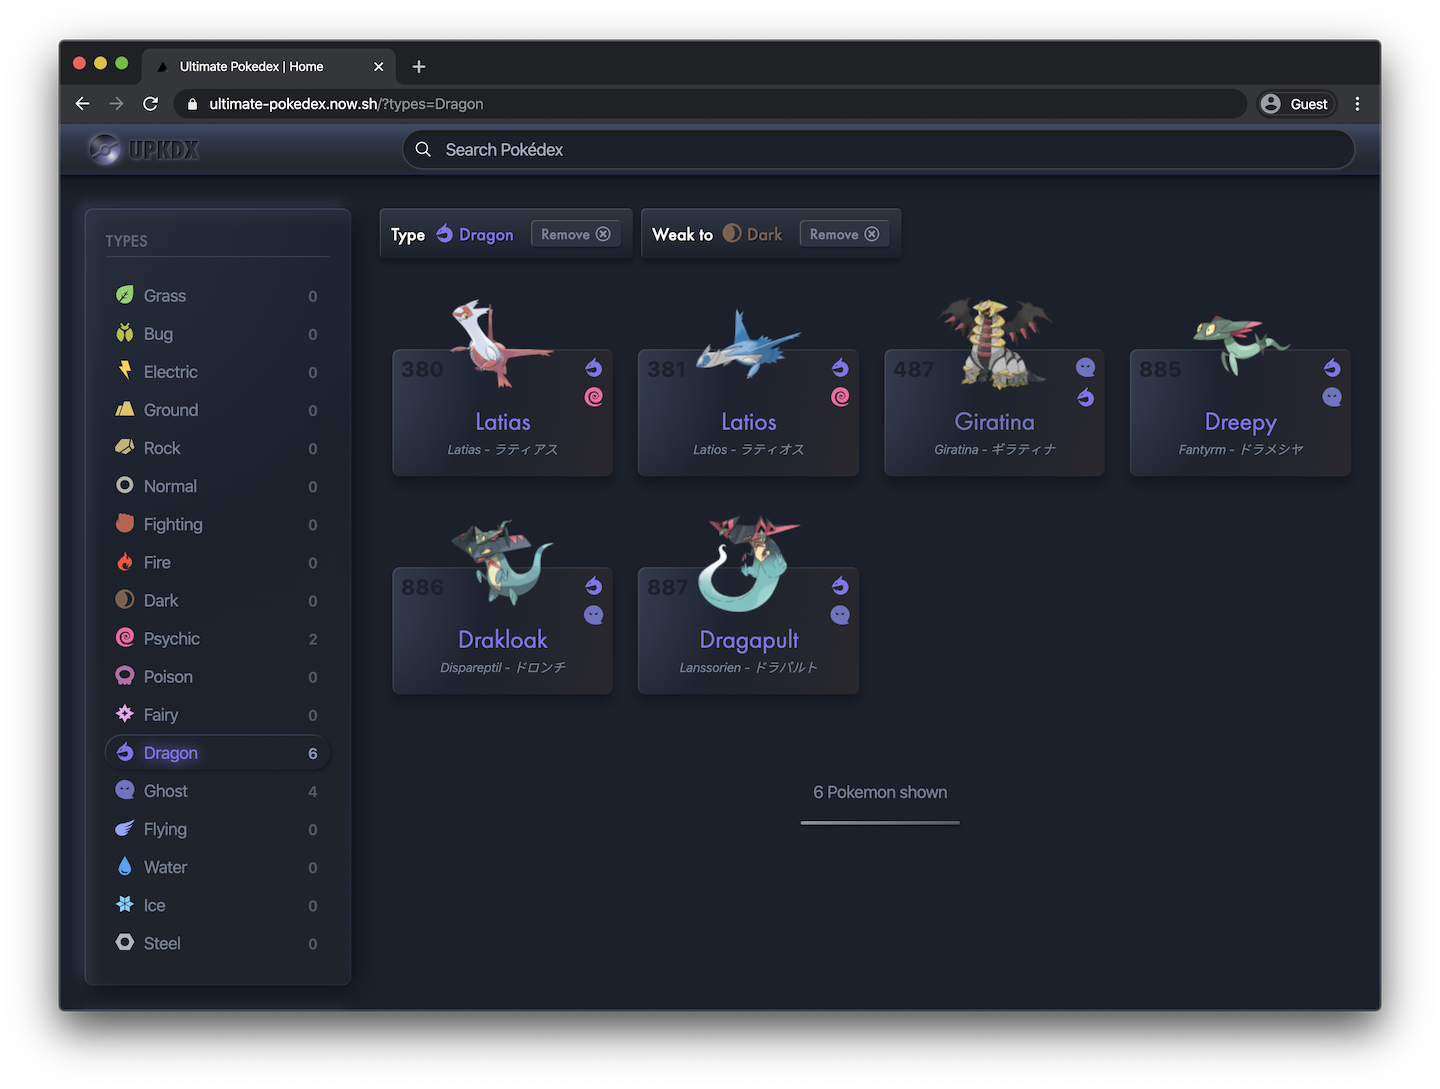This screenshot has width=1440, height=1089.
Task: Click the Electric type lightning icon
Action: click(x=125, y=371)
